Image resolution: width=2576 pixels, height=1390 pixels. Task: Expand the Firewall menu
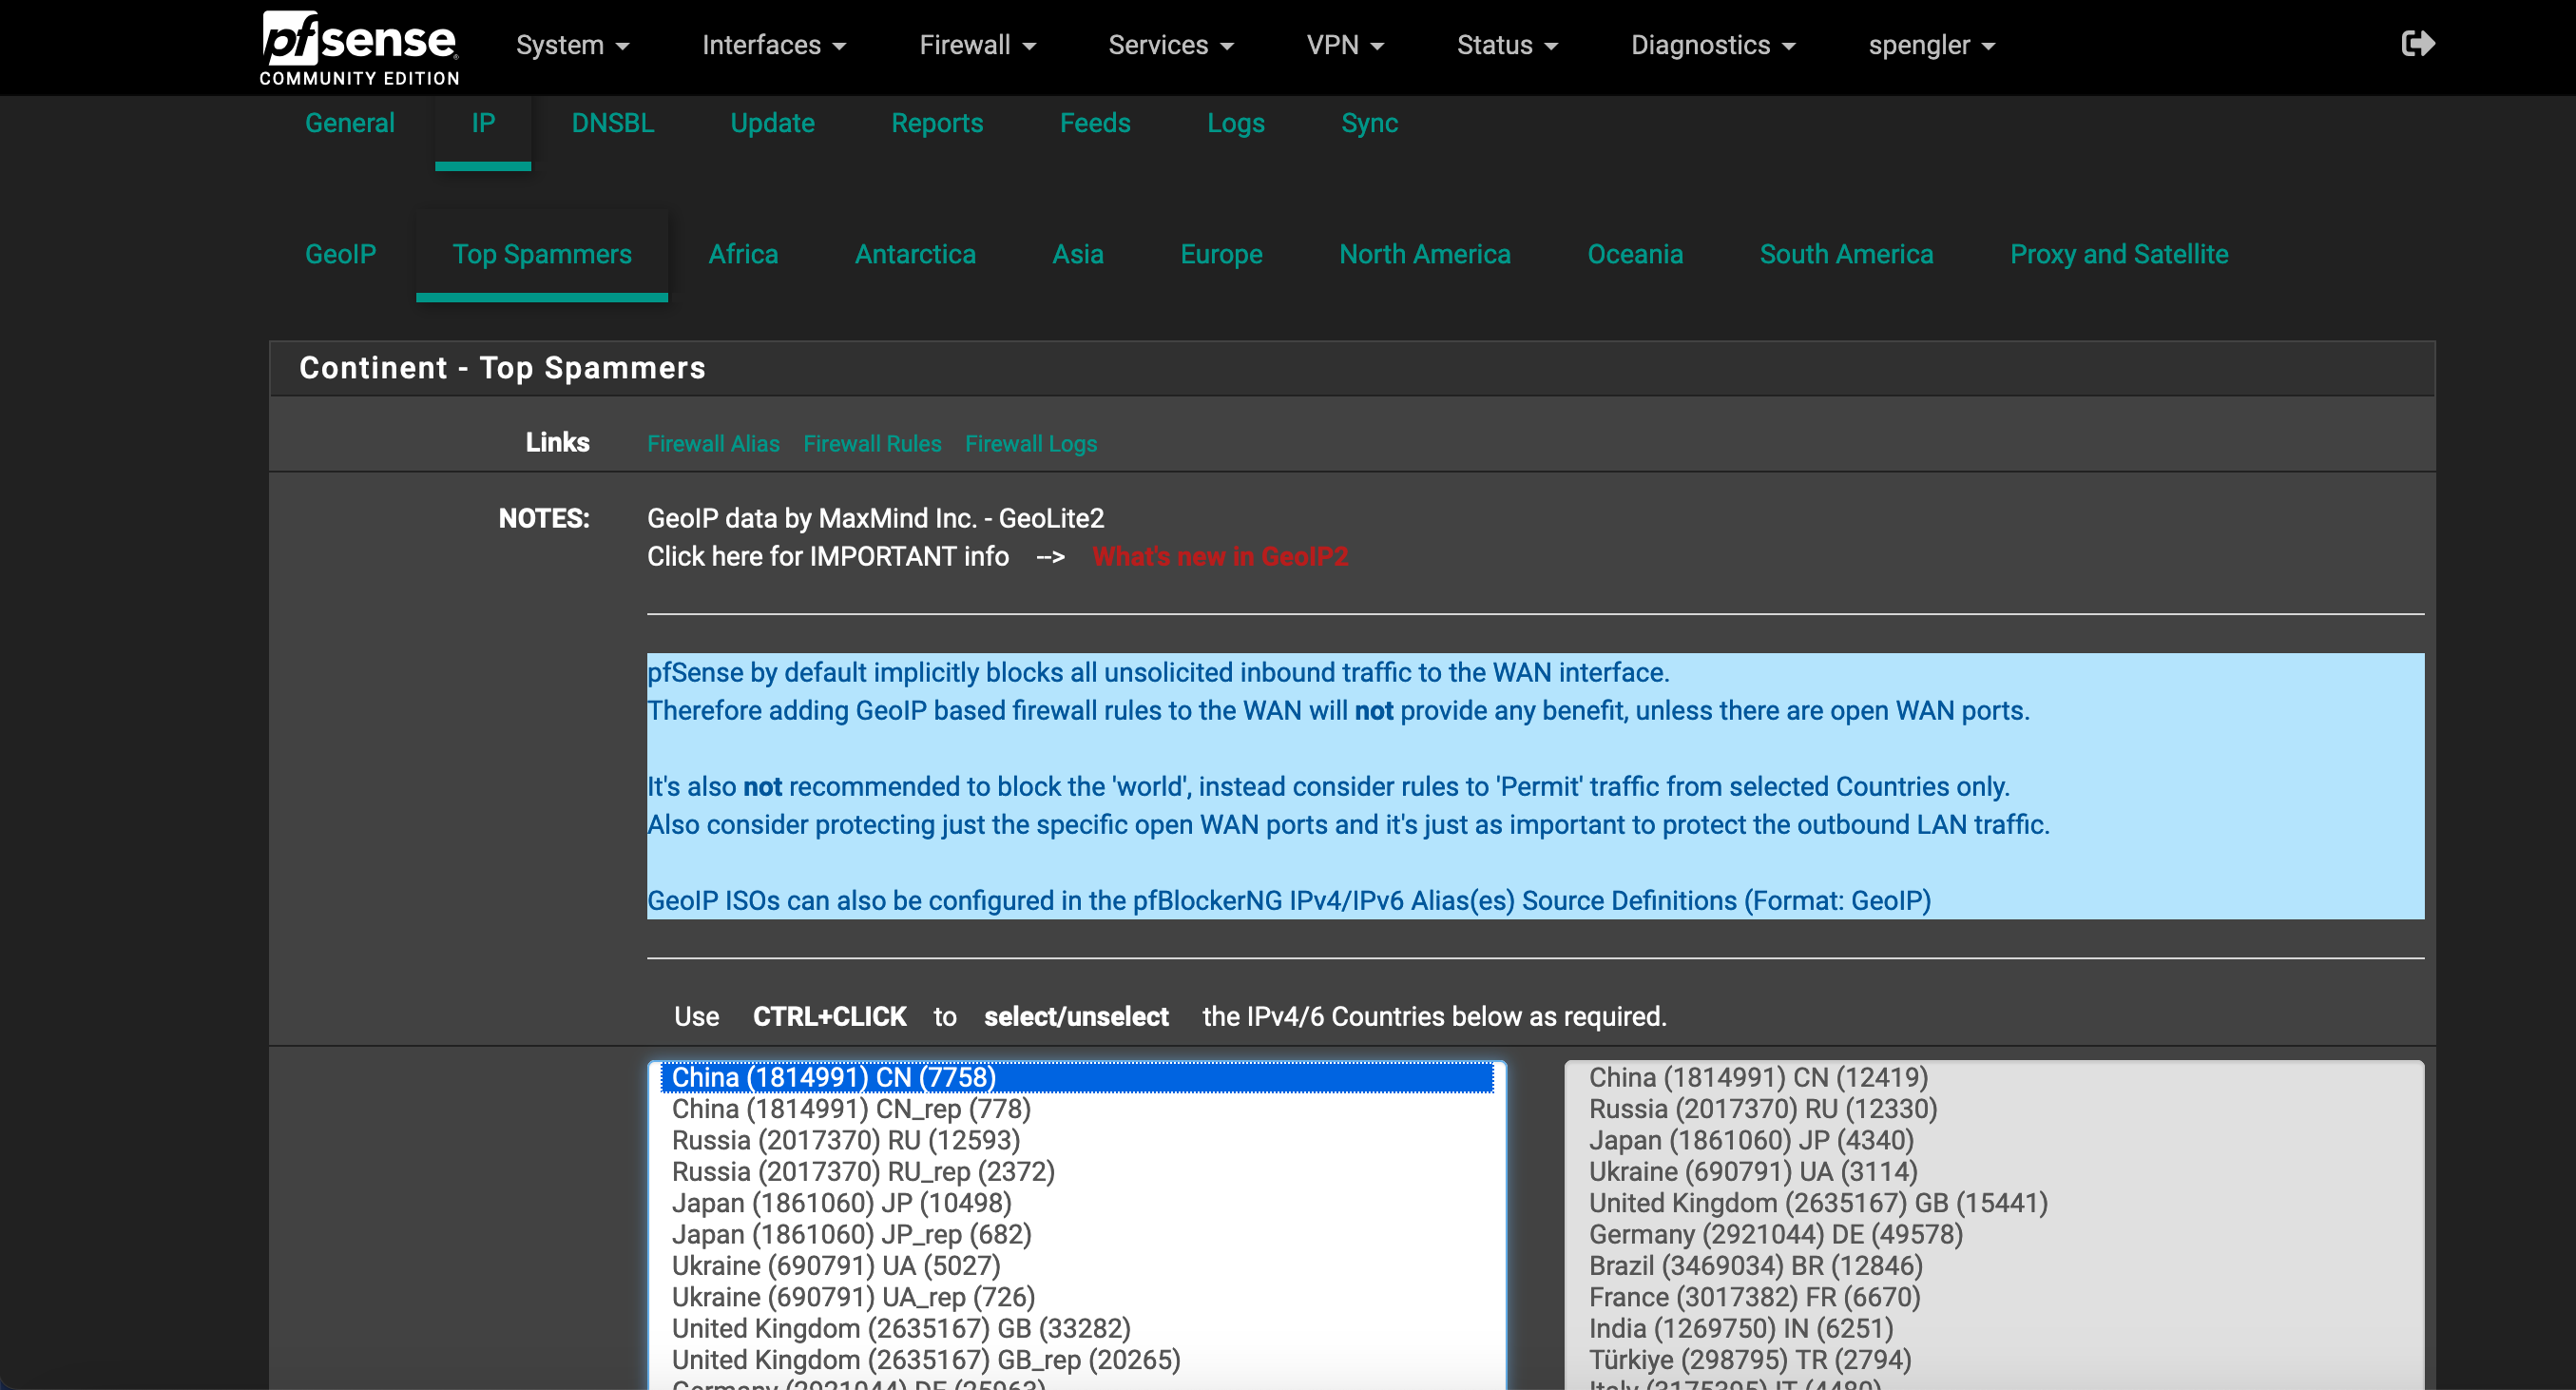[x=976, y=46]
